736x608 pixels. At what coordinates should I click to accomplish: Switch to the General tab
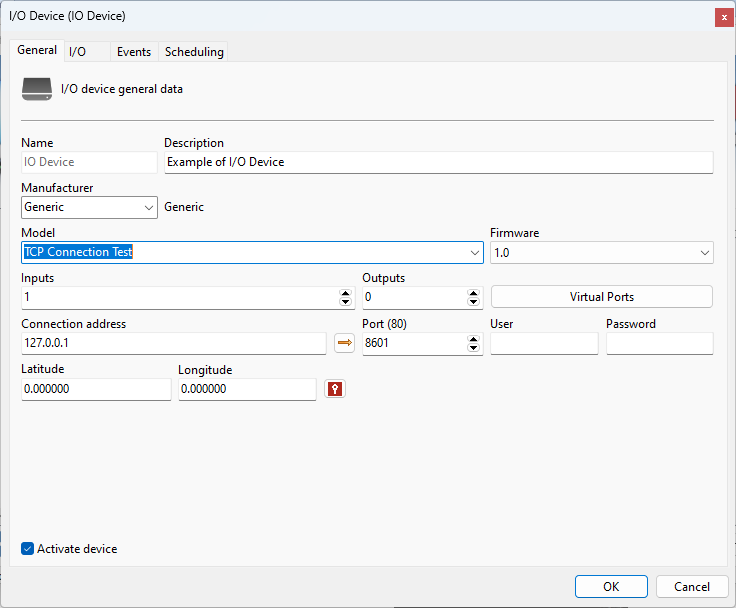pos(37,50)
